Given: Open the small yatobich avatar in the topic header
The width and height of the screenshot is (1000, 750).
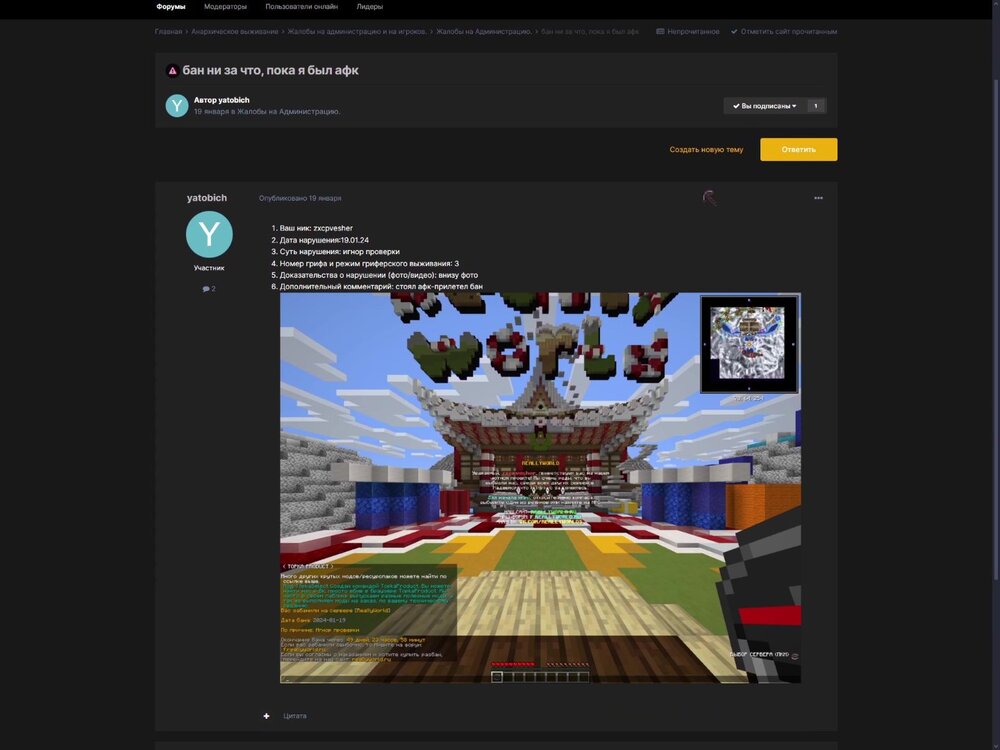Looking at the screenshot, I should click(177, 106).
